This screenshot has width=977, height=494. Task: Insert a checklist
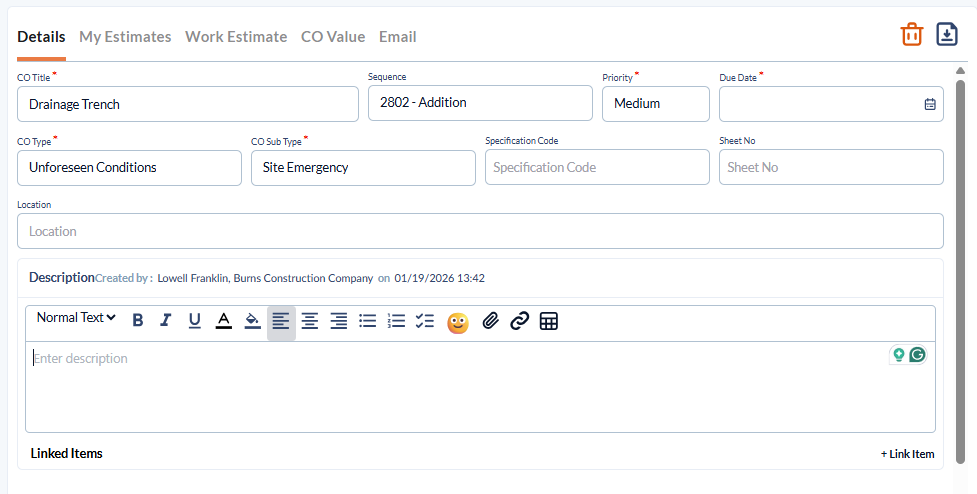pyautogui.click(x=425, y=321)
